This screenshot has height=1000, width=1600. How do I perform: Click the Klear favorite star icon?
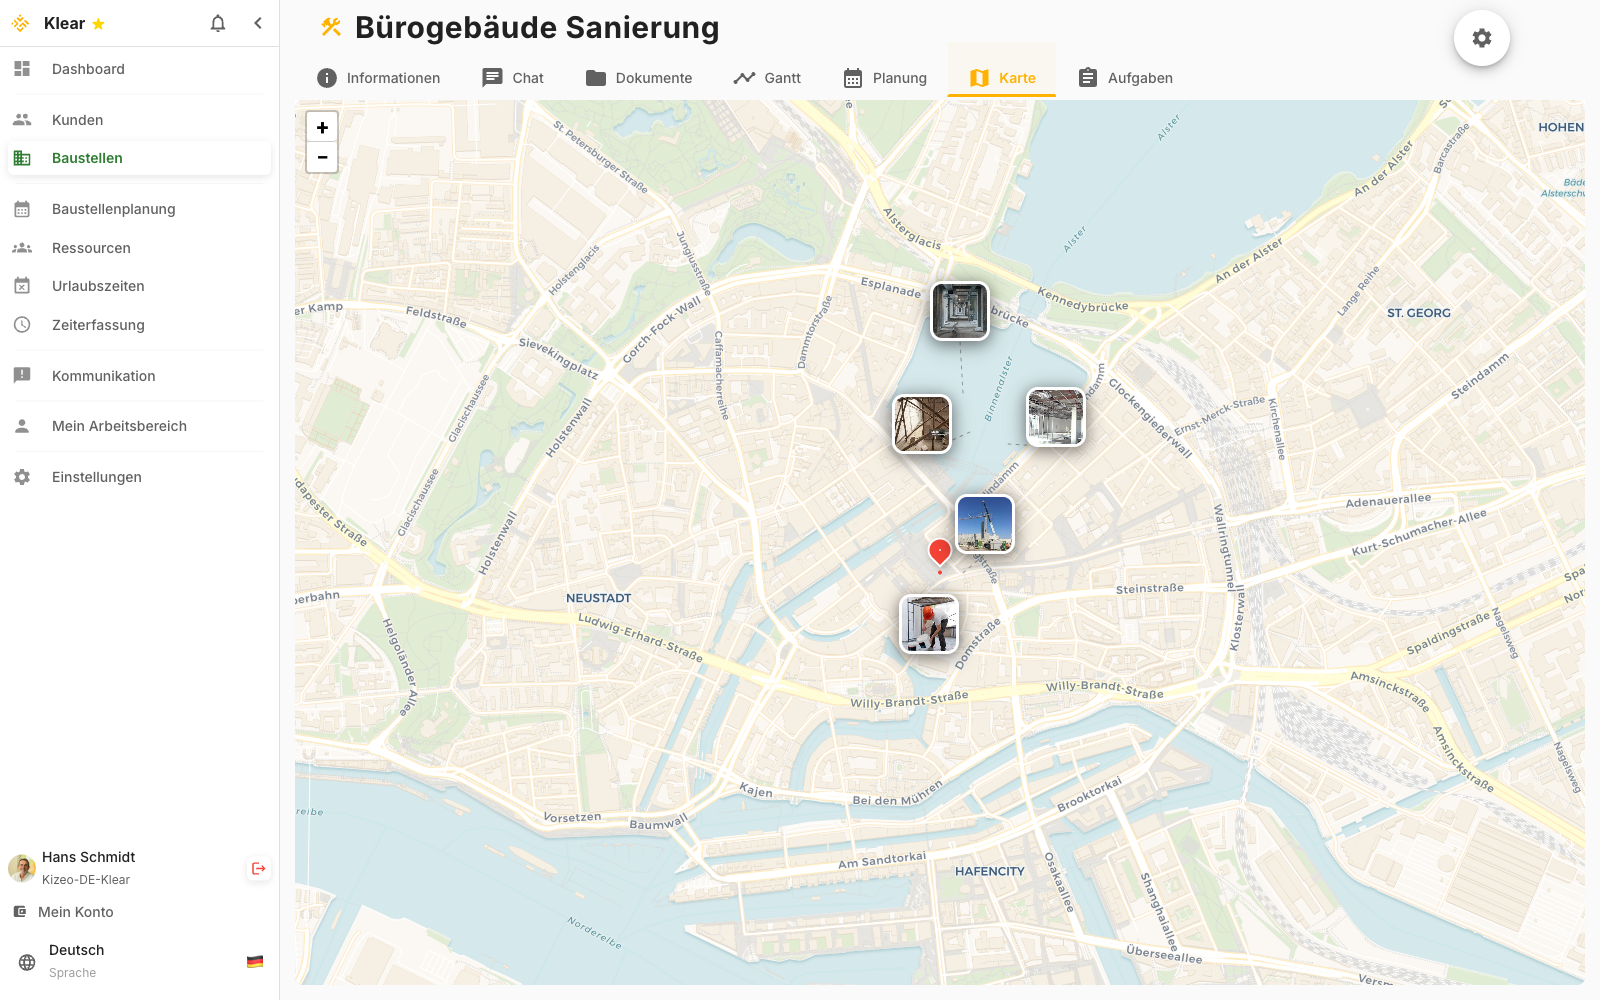click(x=98, y=24)
